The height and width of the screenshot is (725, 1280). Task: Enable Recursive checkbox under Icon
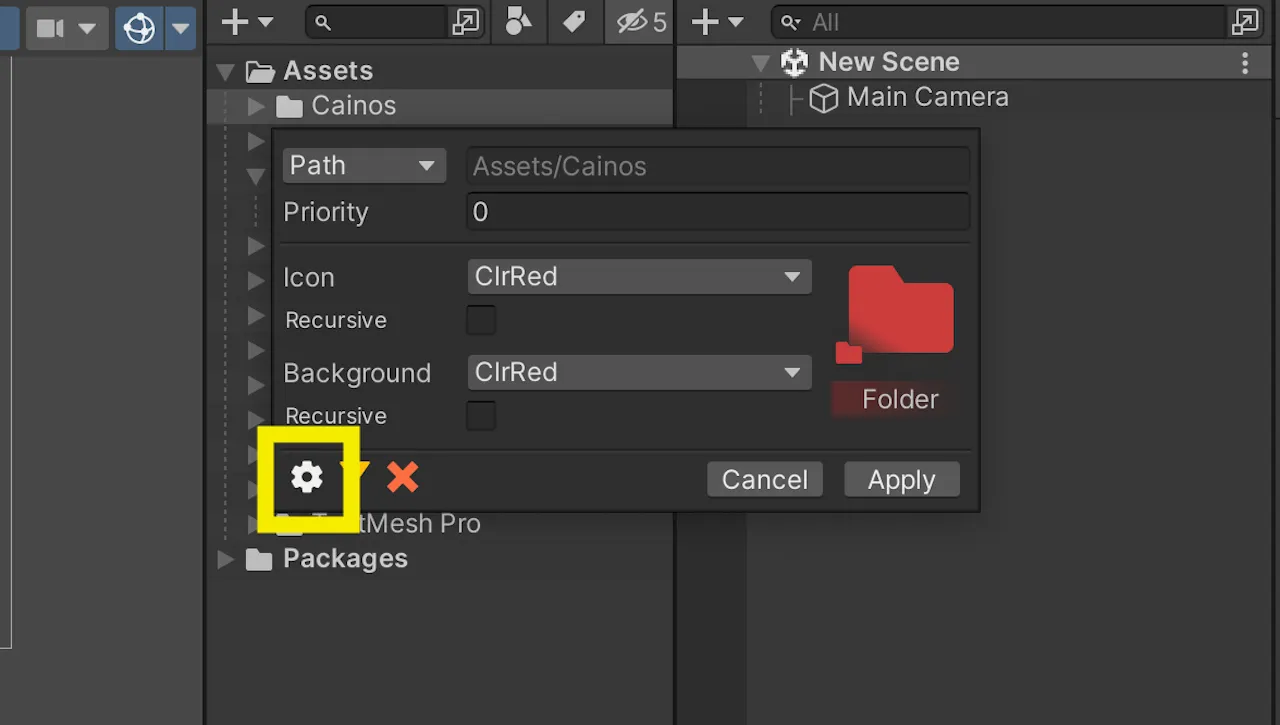(x=481, y=320)
